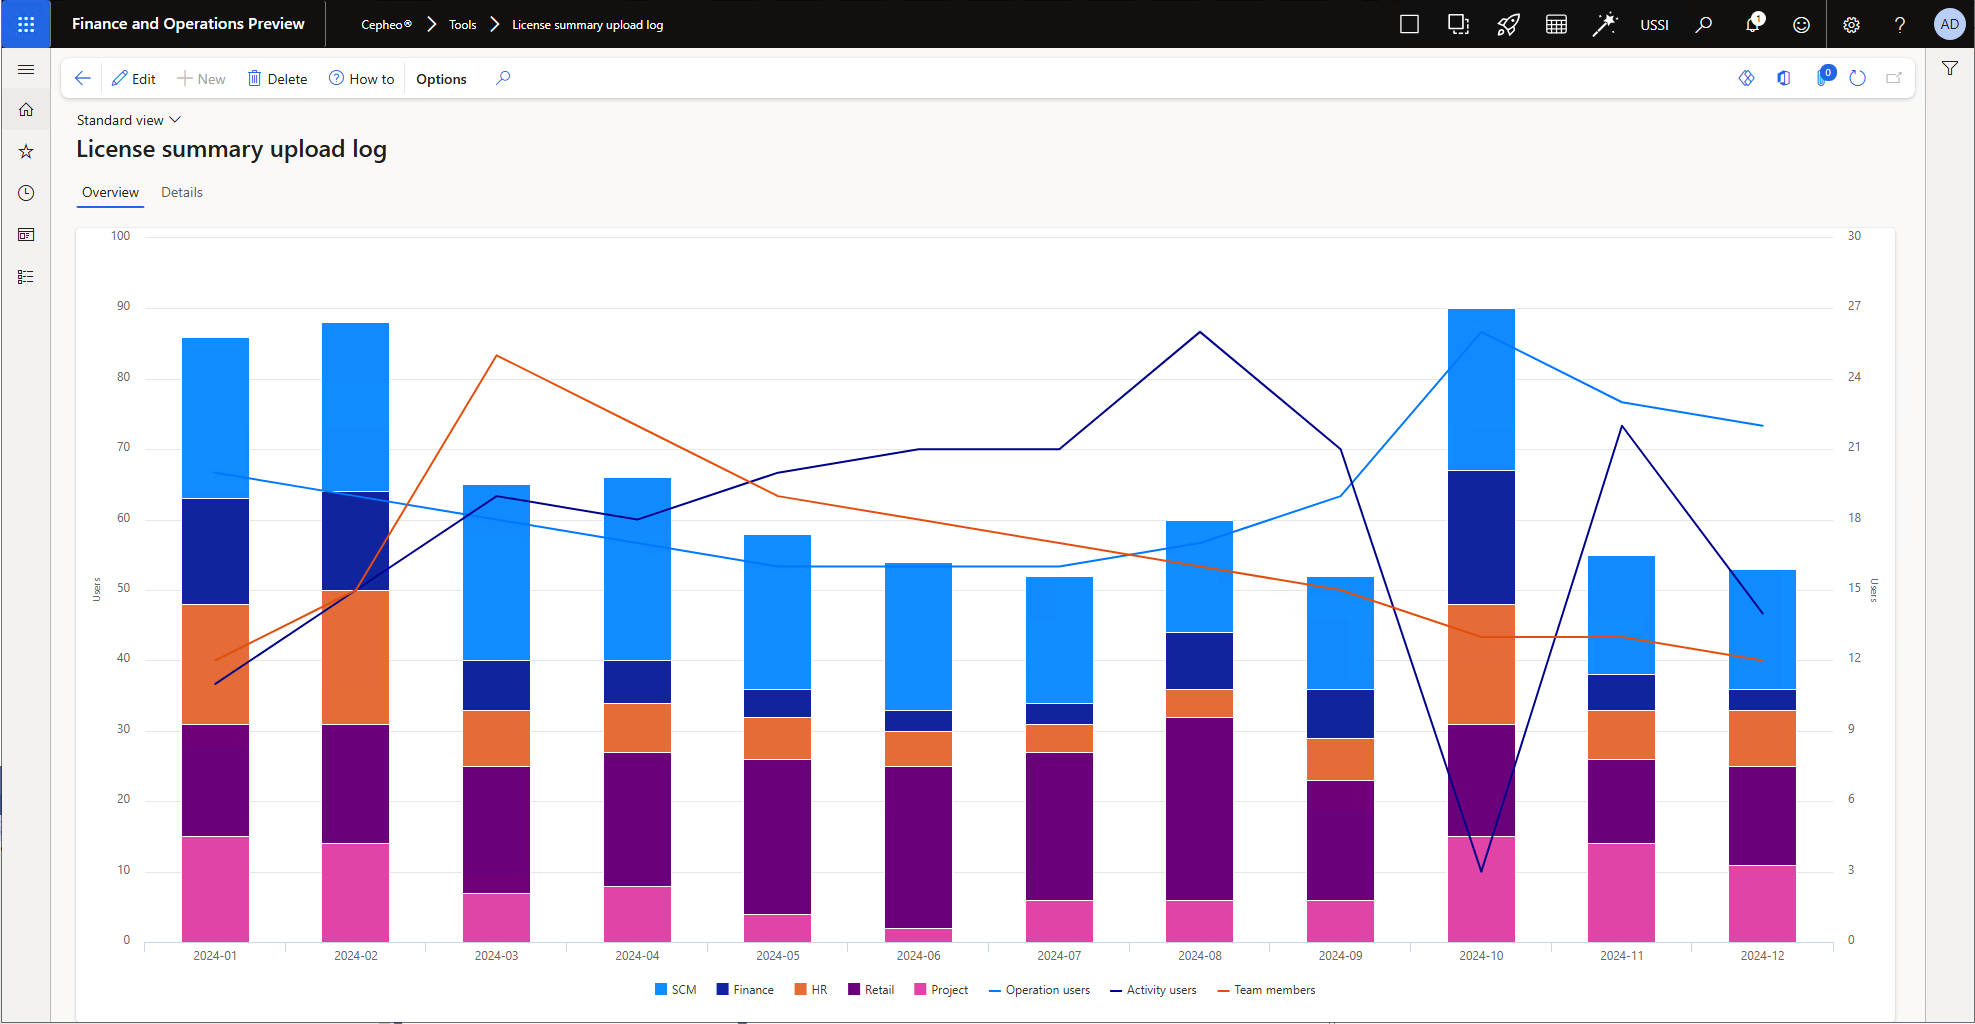Open the Favorites star in sidebar
1975x1024 pixels.
tap(26, 151)
